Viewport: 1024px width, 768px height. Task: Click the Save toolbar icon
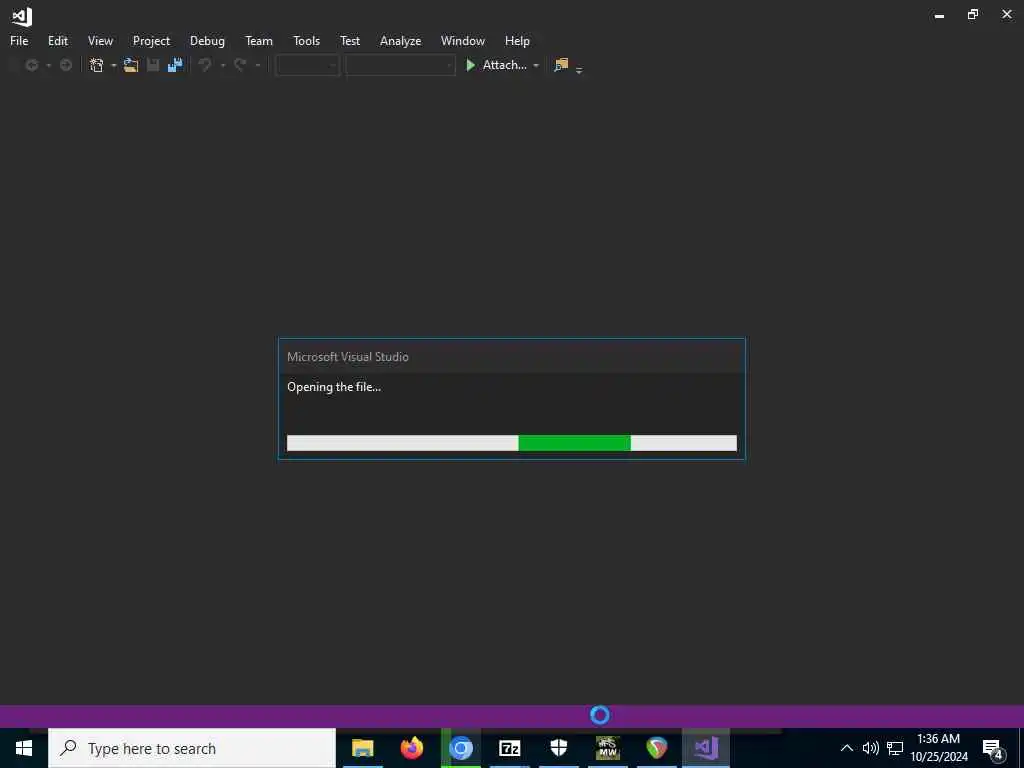click(x=153, y=65)
